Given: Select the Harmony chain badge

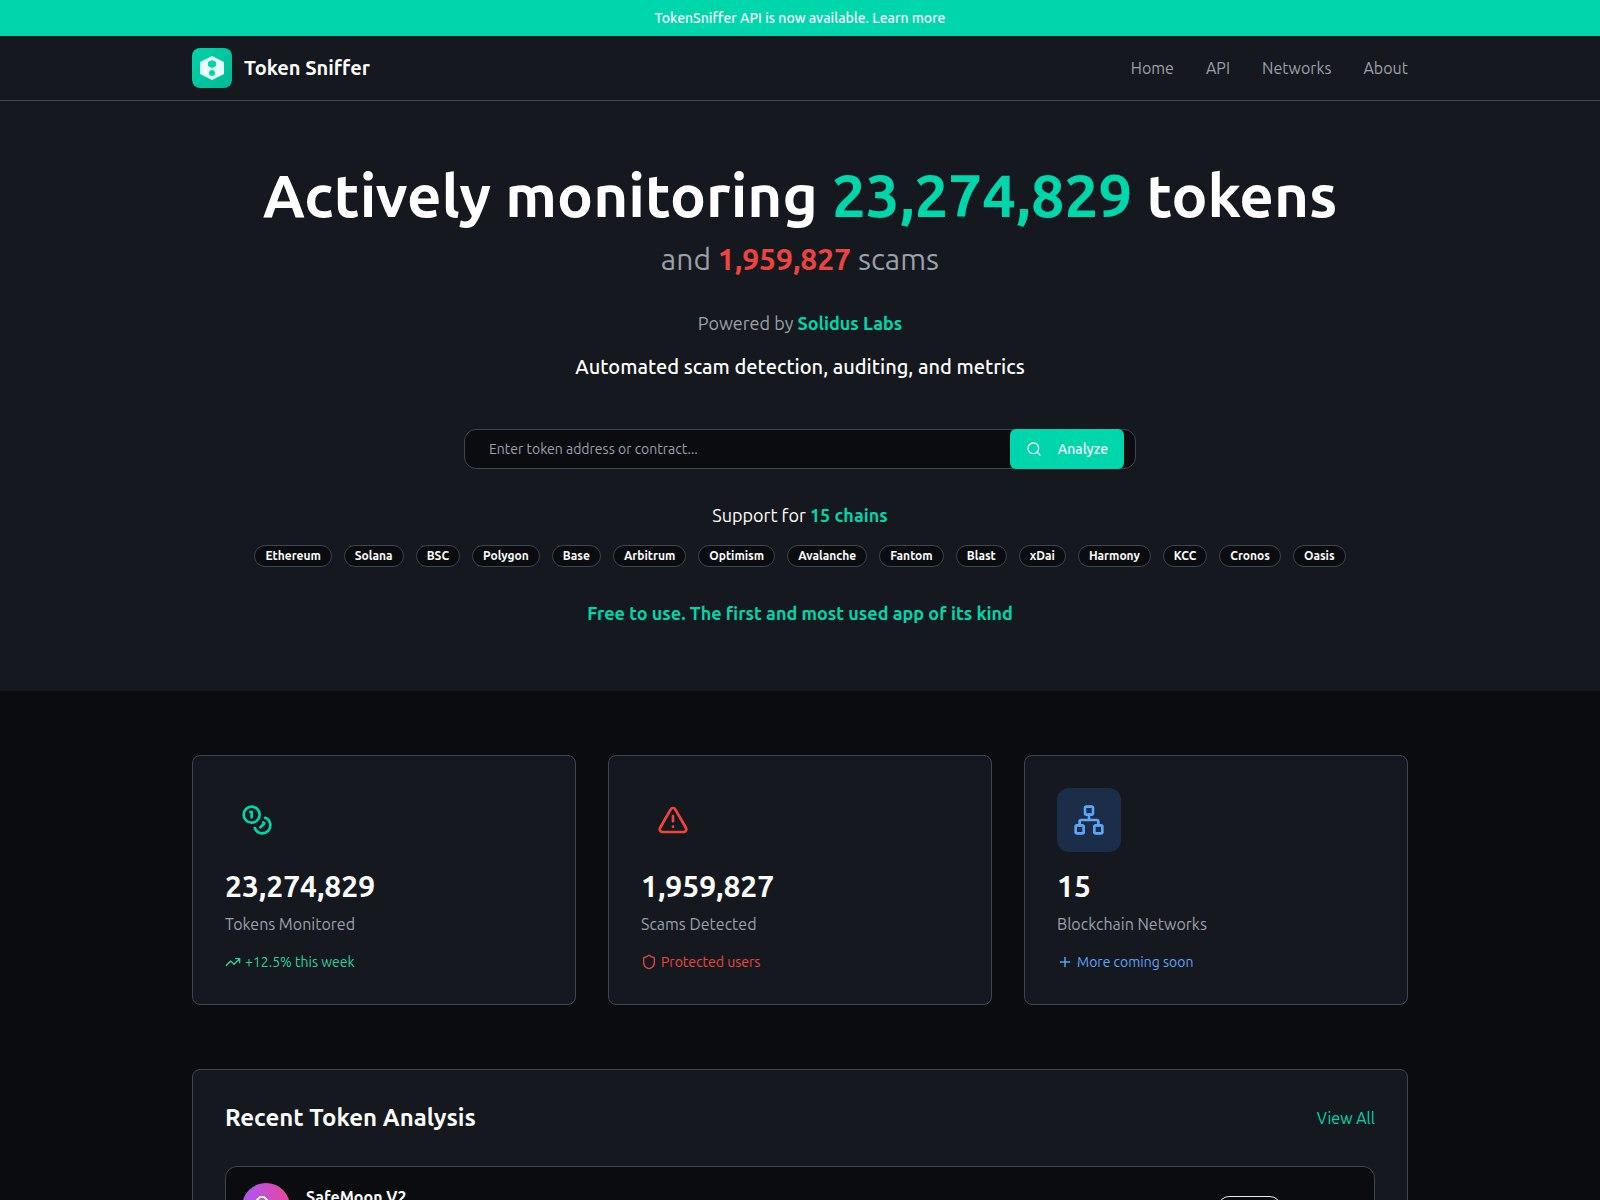Looking at the screenshot, I should (1114, 556).
